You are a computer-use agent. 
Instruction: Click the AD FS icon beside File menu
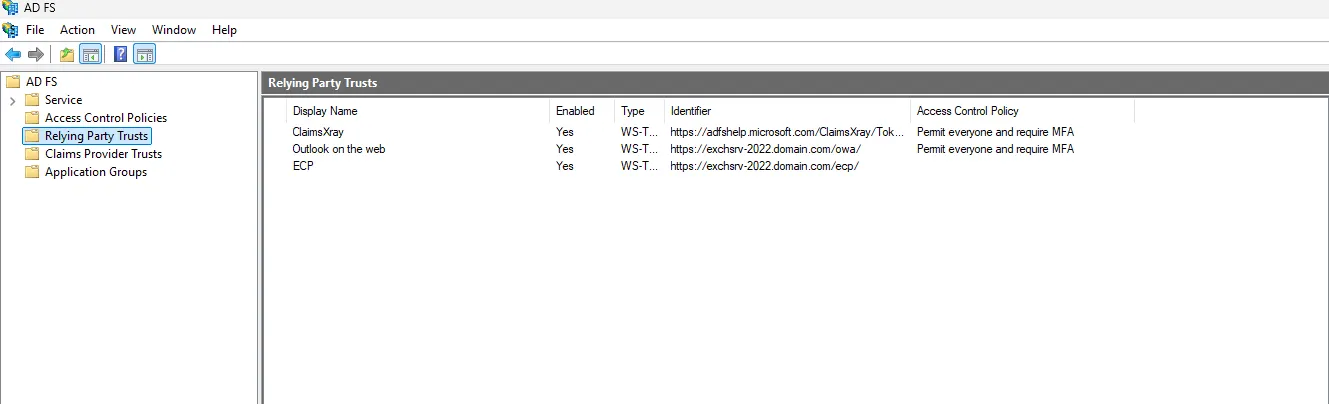point(11,30)
